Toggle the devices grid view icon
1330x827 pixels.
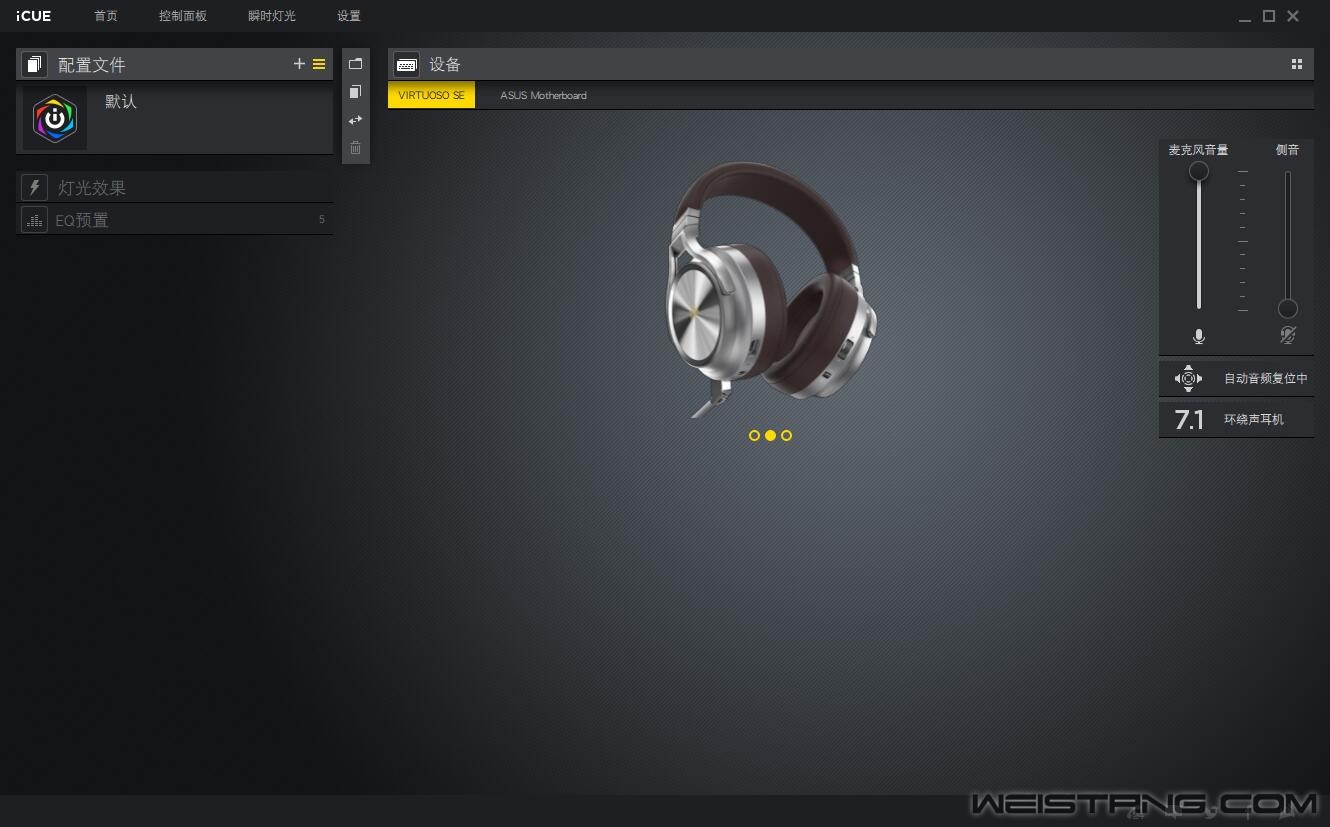coord(1297,64)
